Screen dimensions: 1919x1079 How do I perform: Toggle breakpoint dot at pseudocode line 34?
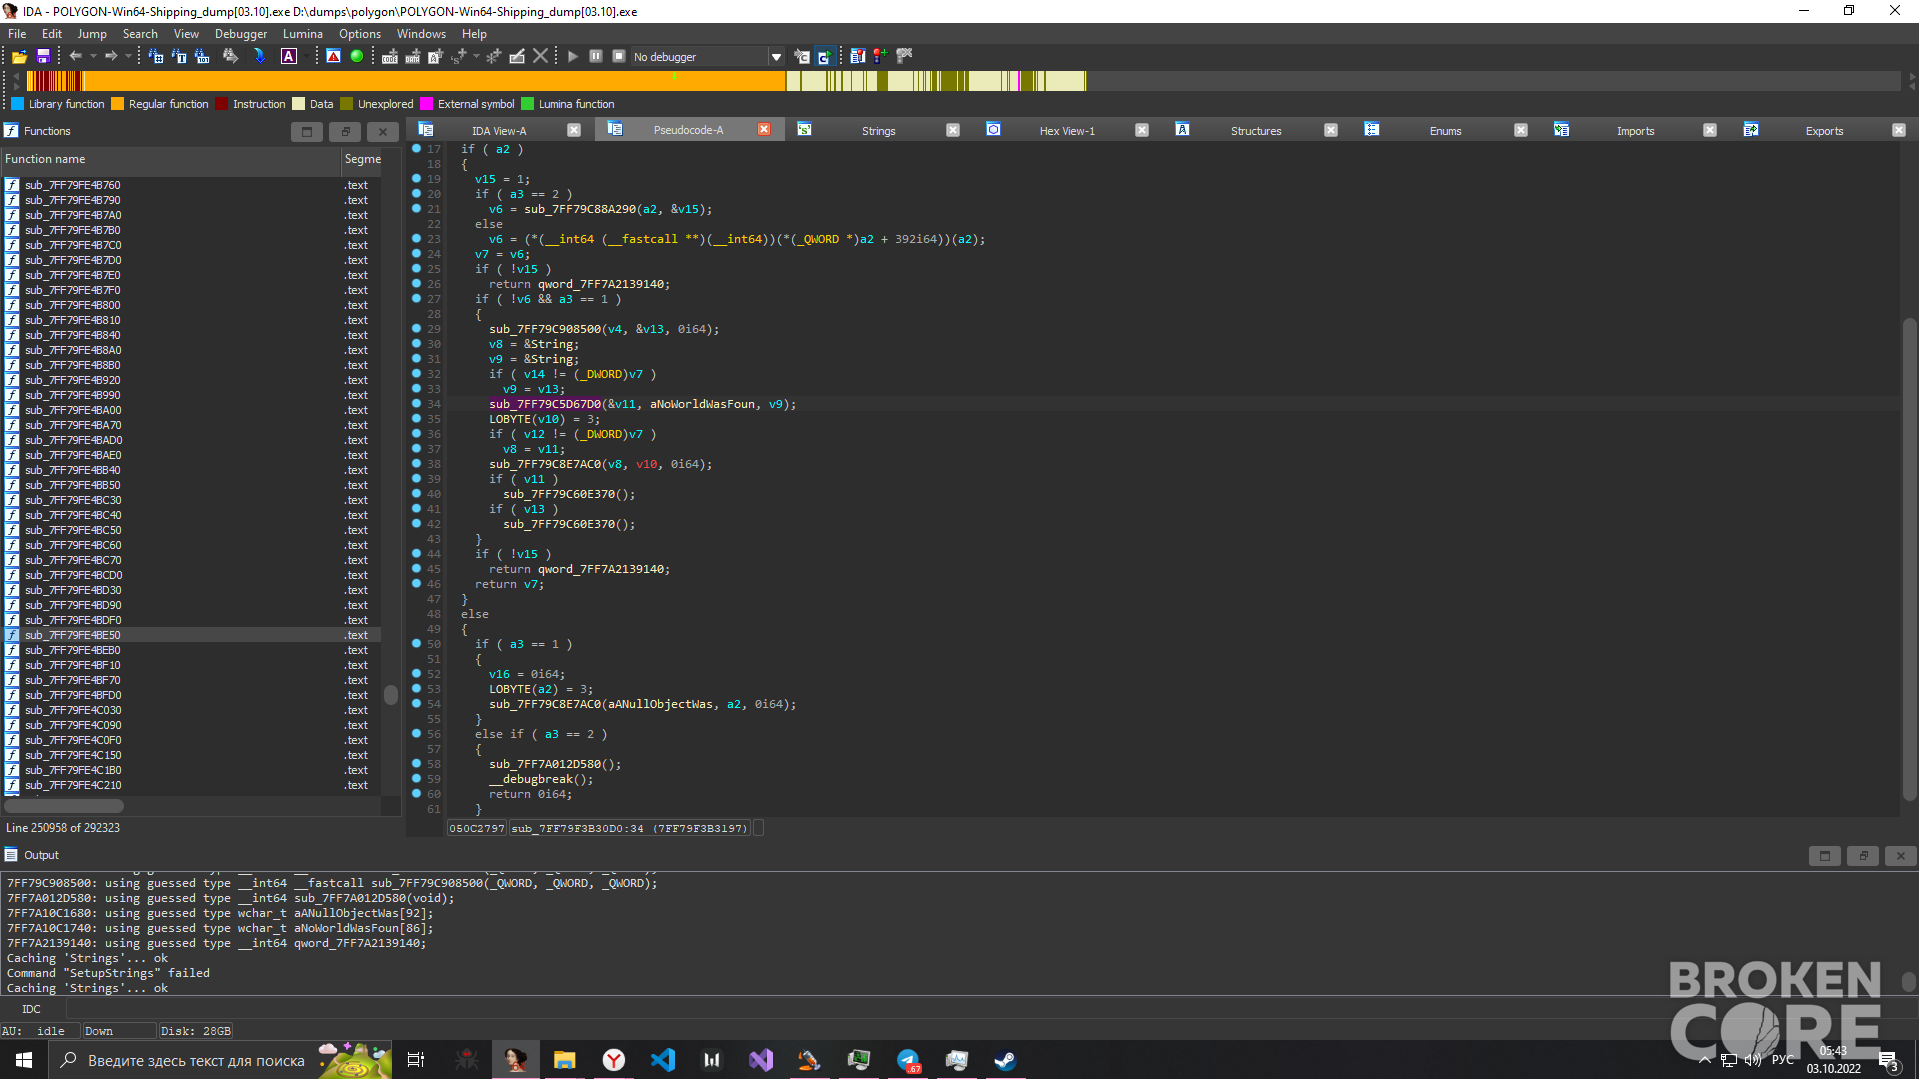(x=417, y=403)
